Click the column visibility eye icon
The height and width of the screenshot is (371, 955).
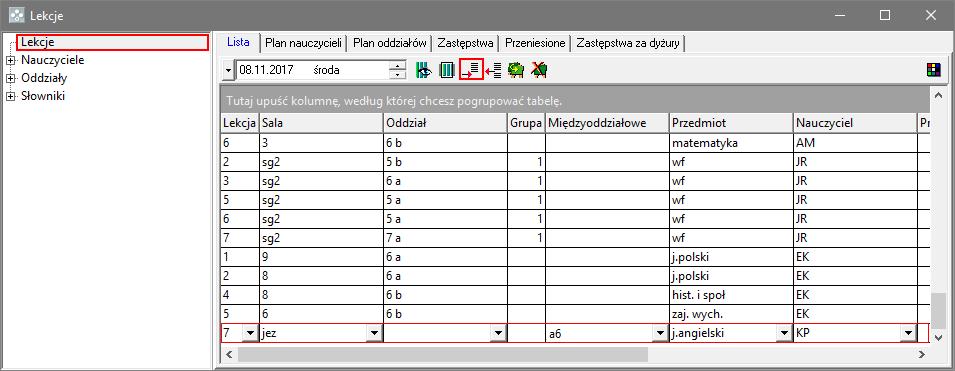[423, 70]
